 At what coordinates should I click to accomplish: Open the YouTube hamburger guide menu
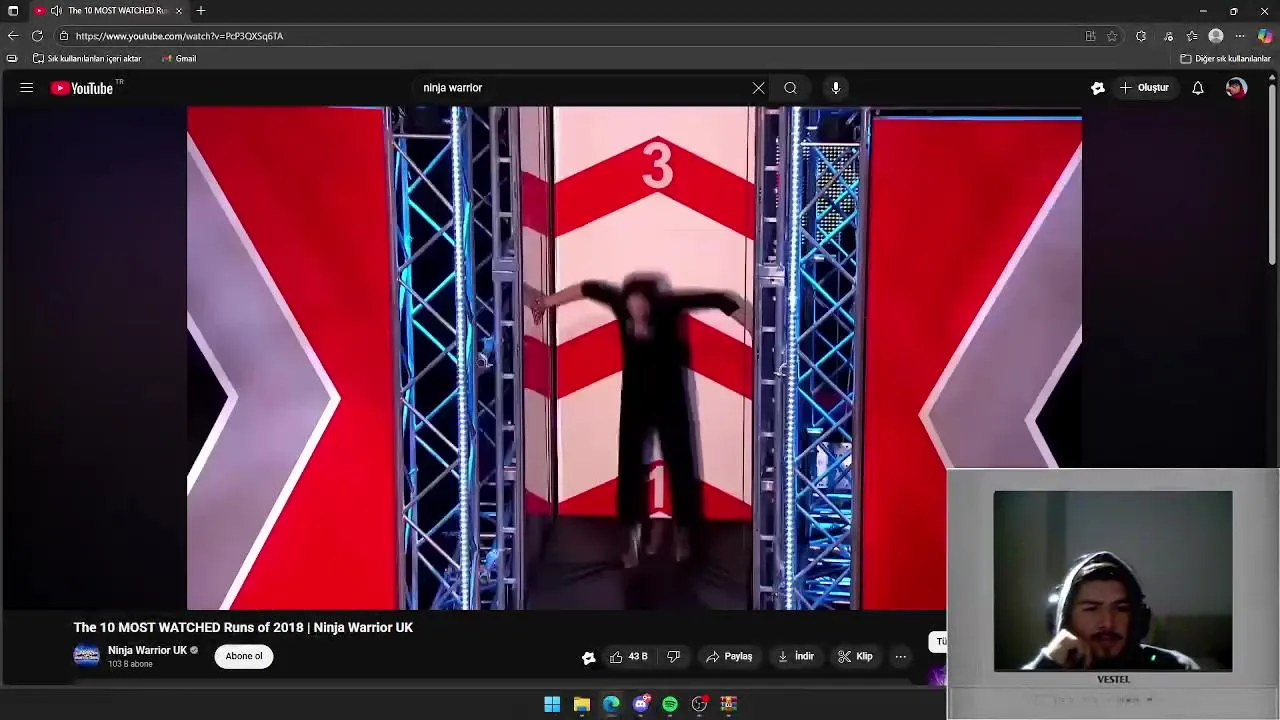[27, 88]
